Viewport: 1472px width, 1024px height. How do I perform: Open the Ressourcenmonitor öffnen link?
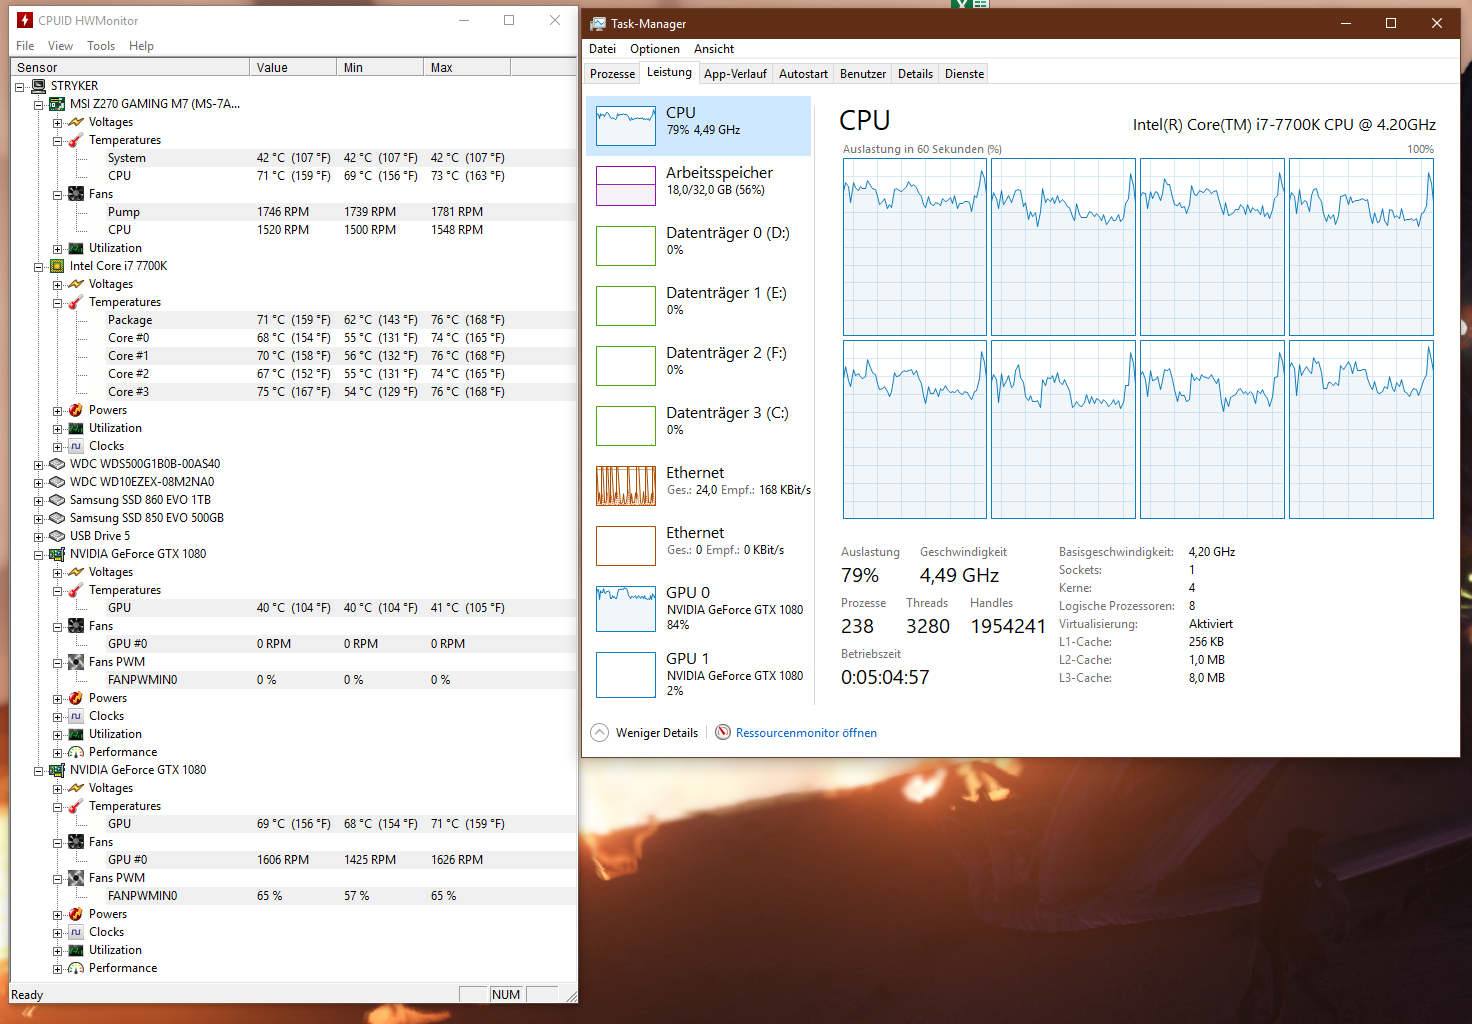pyautogui.click(x=806, y=733)
